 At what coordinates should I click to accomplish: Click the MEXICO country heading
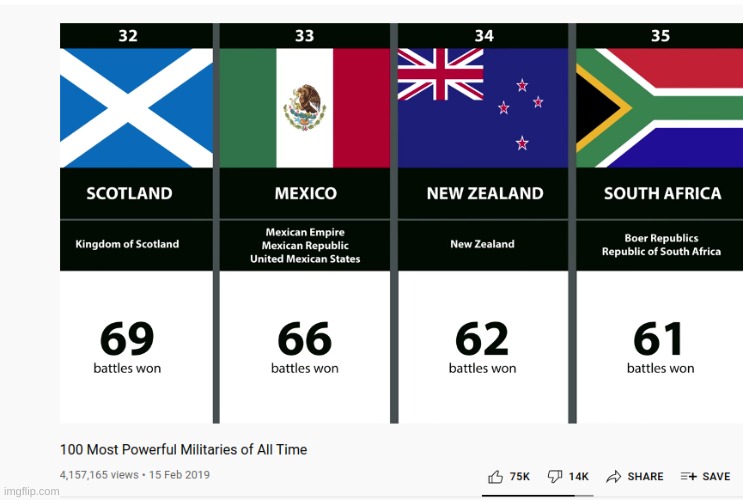(x=305, y=194)
